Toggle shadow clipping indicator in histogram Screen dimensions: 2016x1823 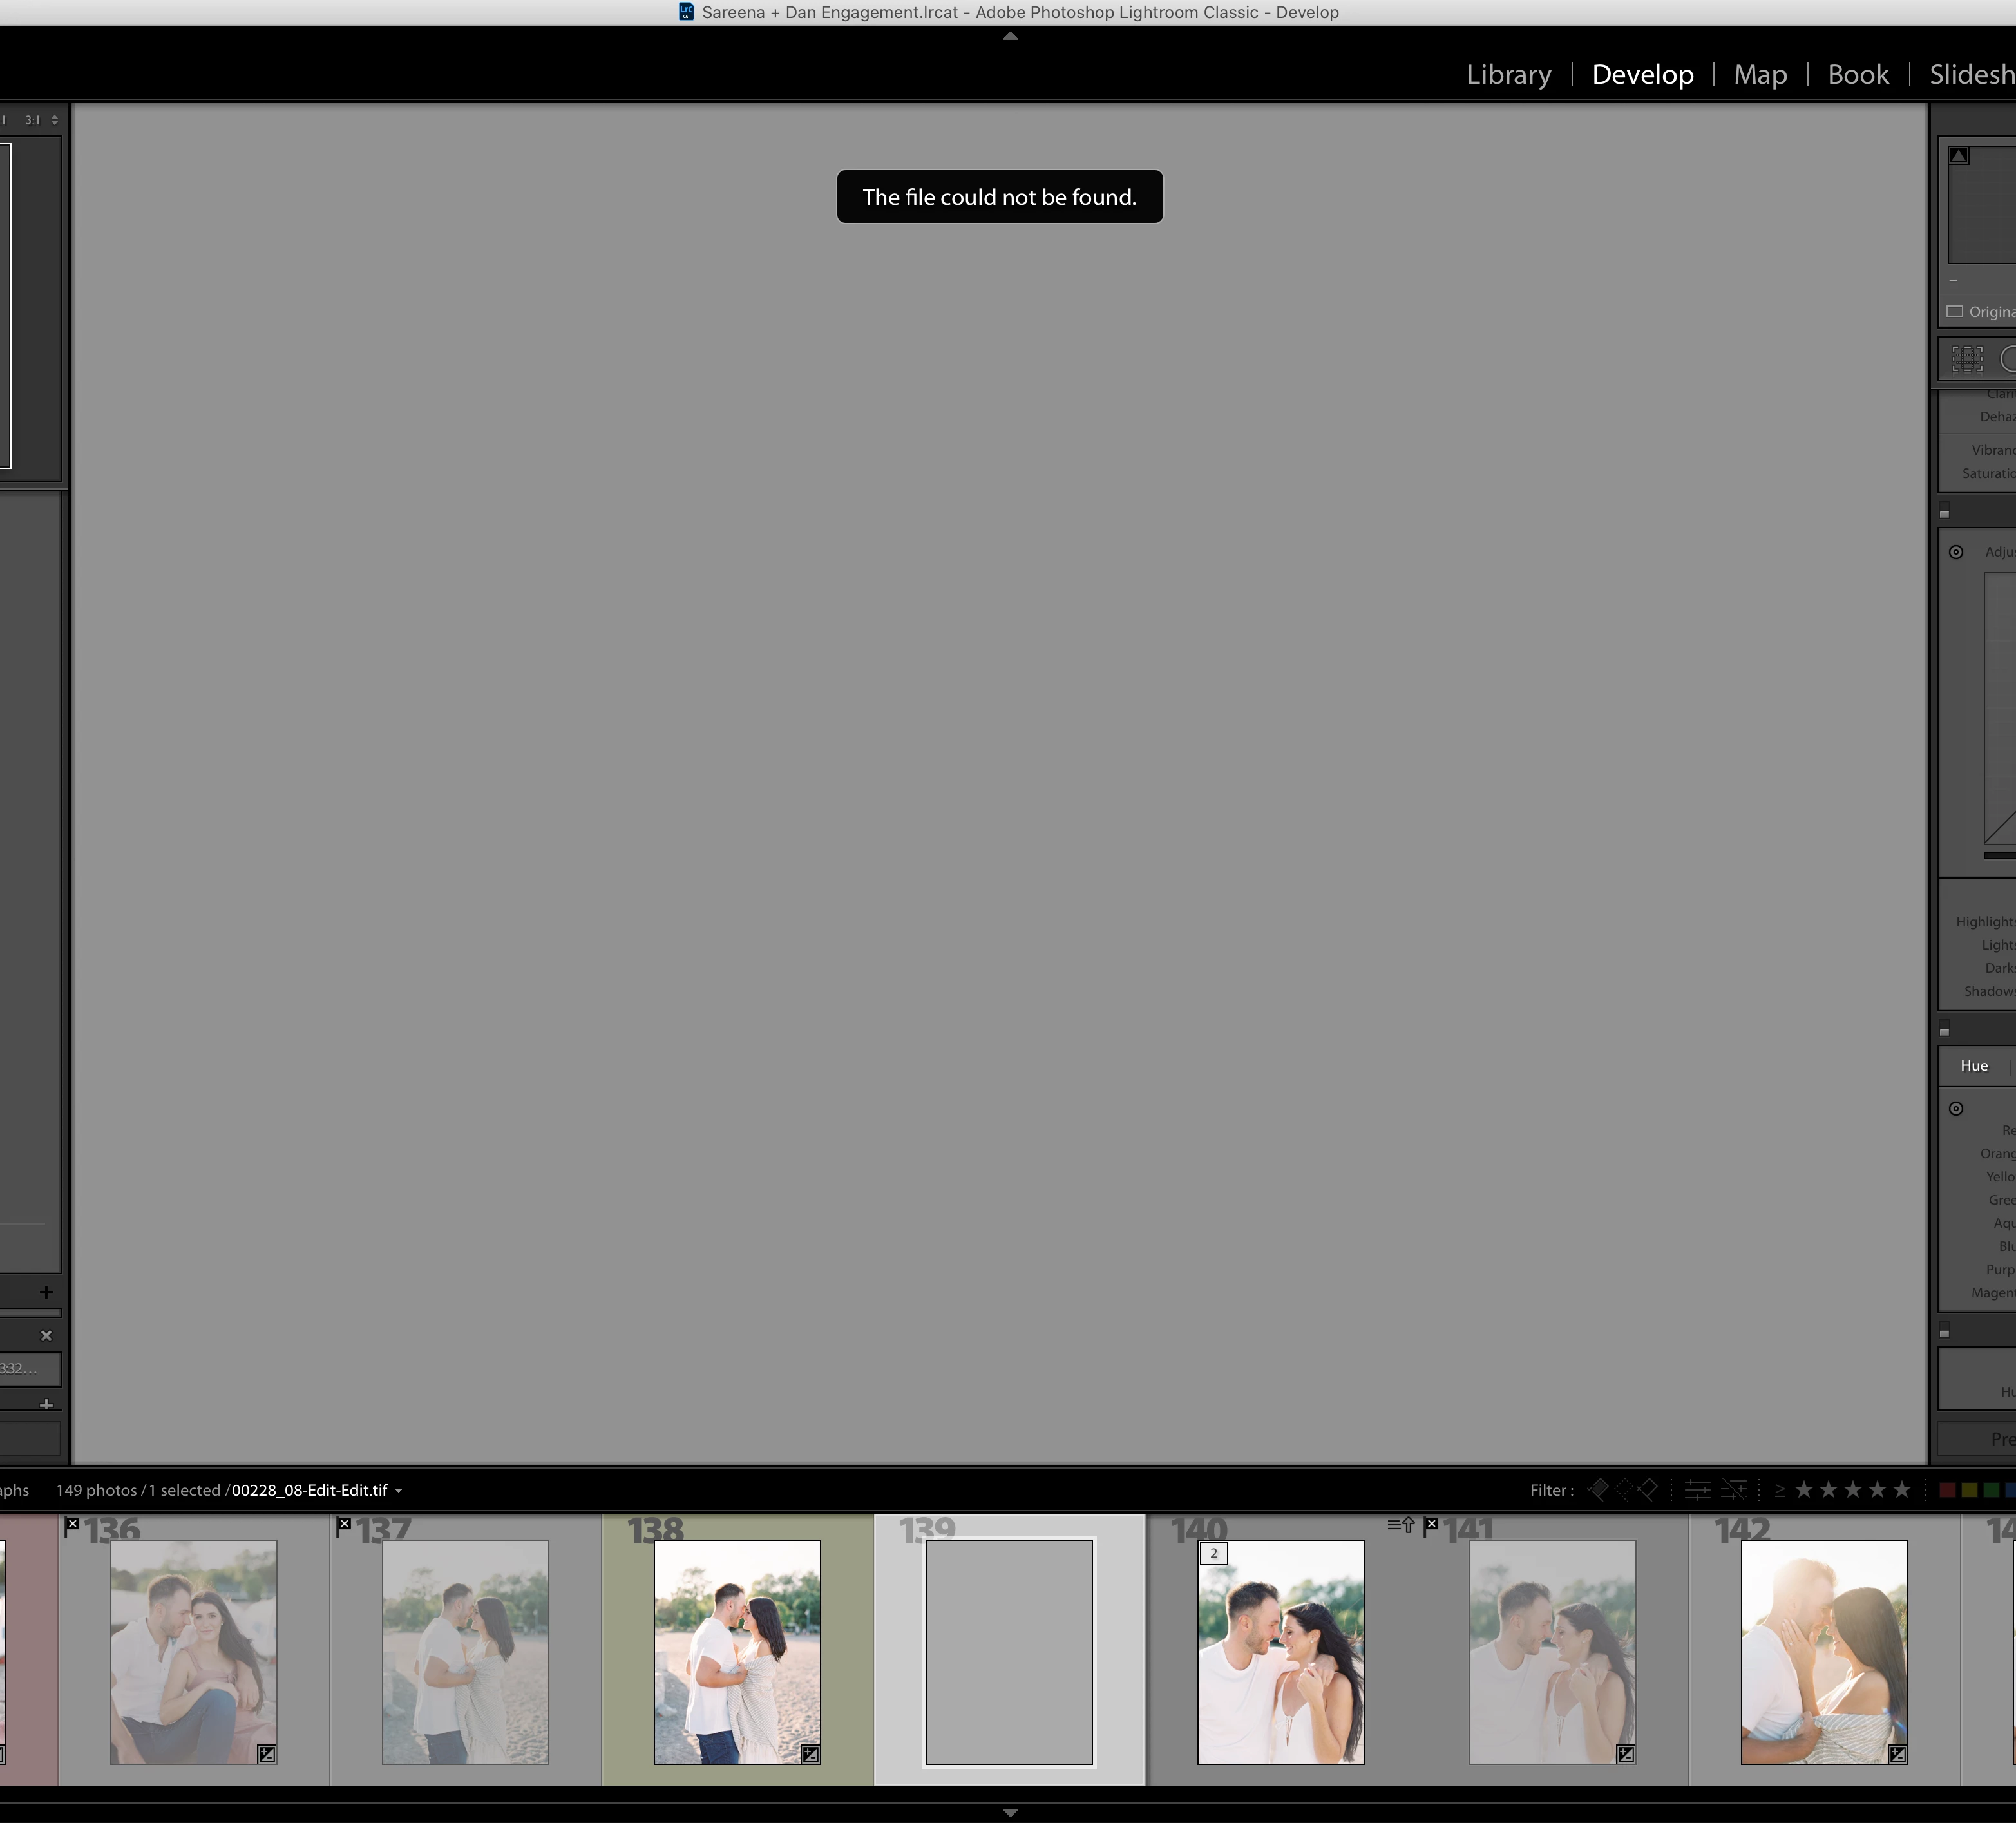click(x=1959, y=156)
